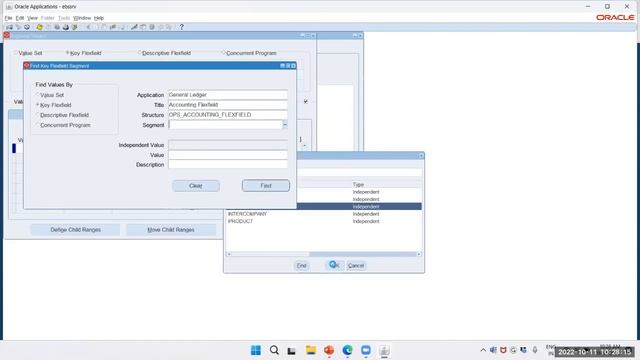Click the Value input field
640x360 pixels.
(x=228, y=155)
